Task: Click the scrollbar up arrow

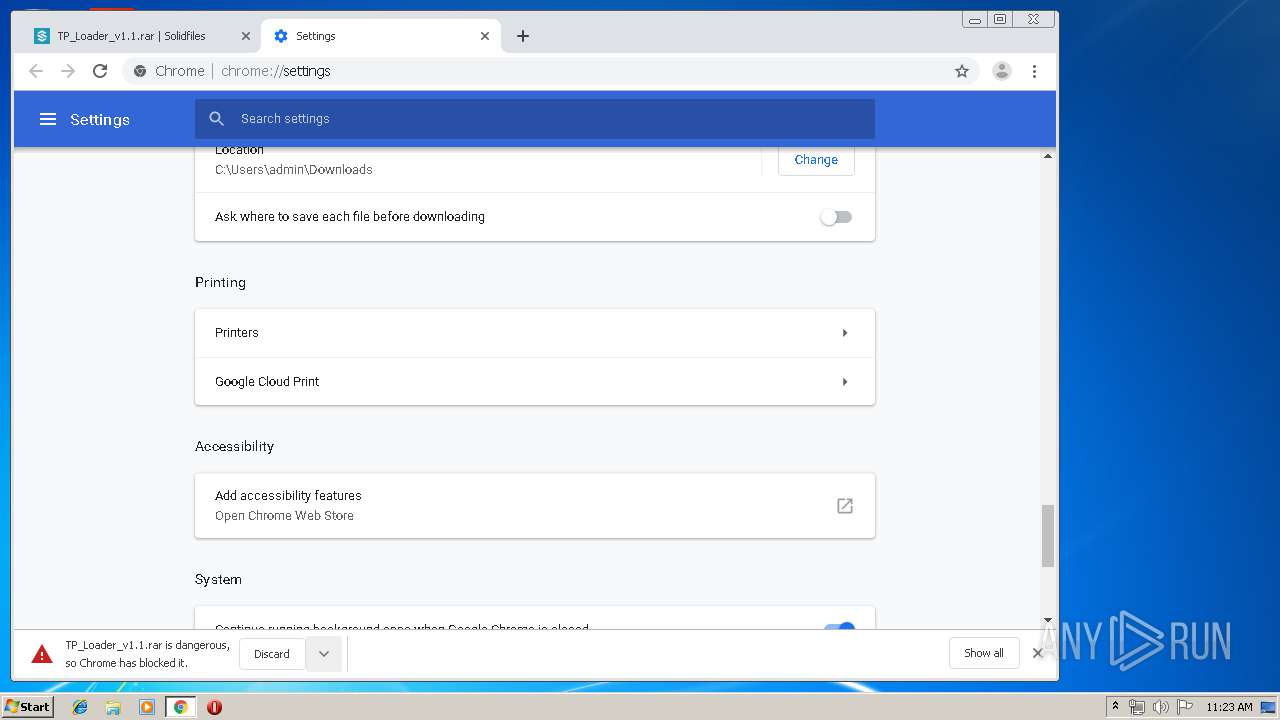Action: [1048, 156]
